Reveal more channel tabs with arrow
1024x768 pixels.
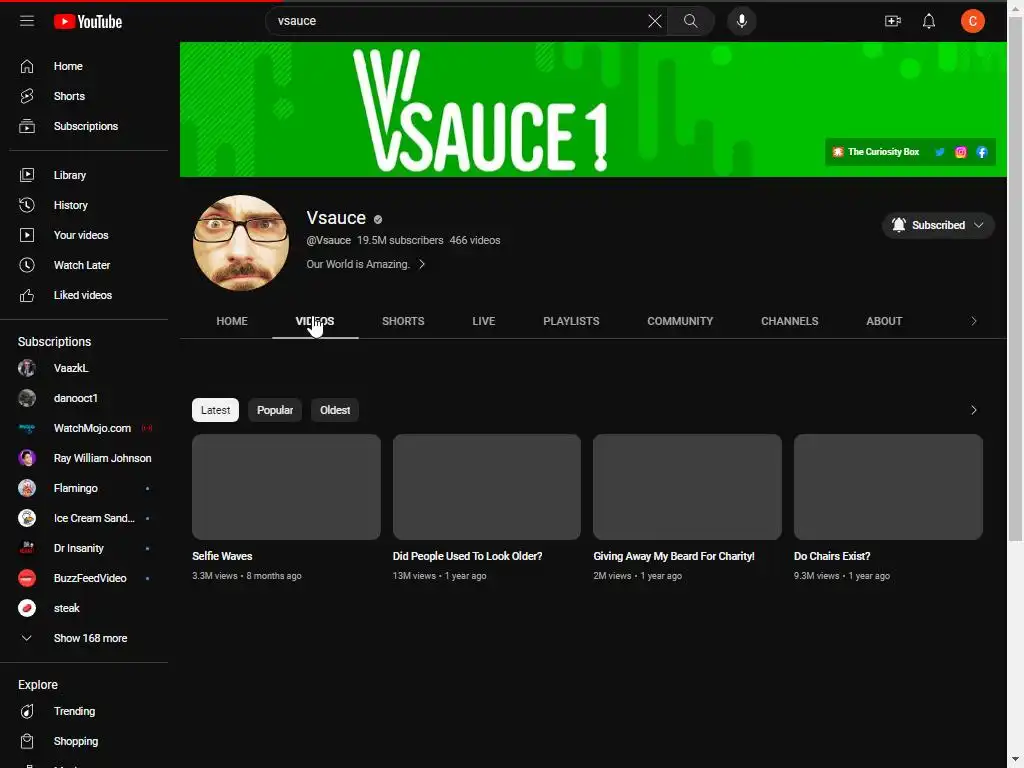coord(974,321)
